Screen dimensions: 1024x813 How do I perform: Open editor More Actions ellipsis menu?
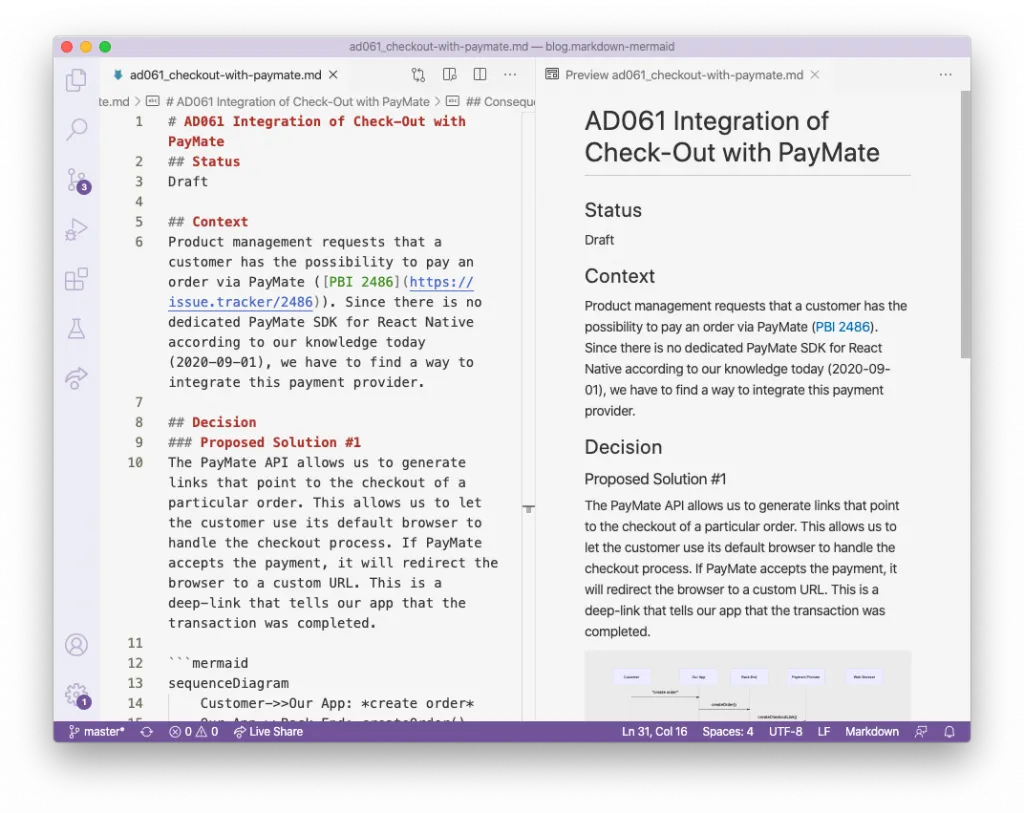pos(510,74)
